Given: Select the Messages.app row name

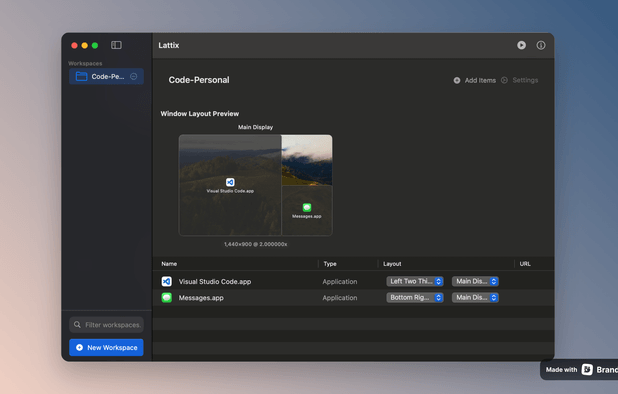Looking at the screenshot, I should pos(201,298).
